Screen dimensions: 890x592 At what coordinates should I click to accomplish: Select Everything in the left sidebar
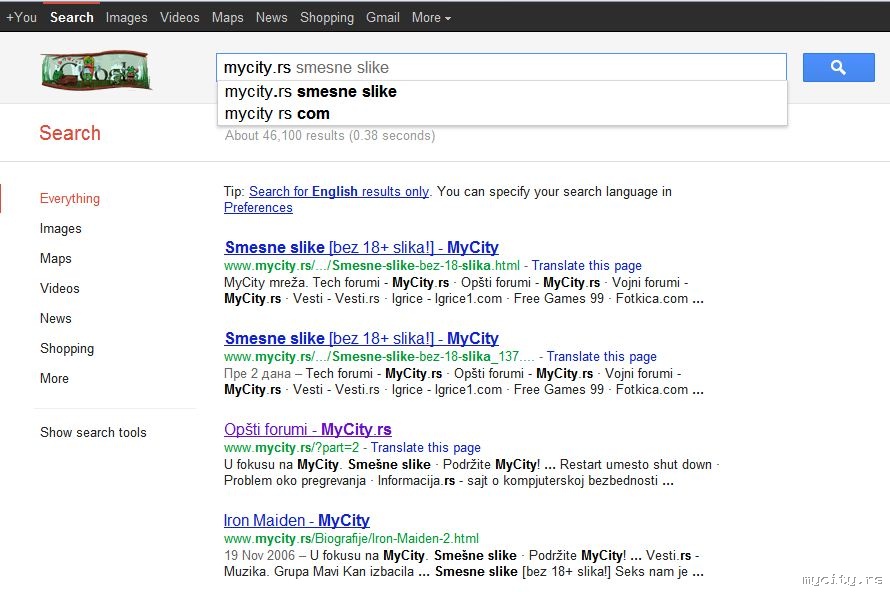(x=70, y=198)
